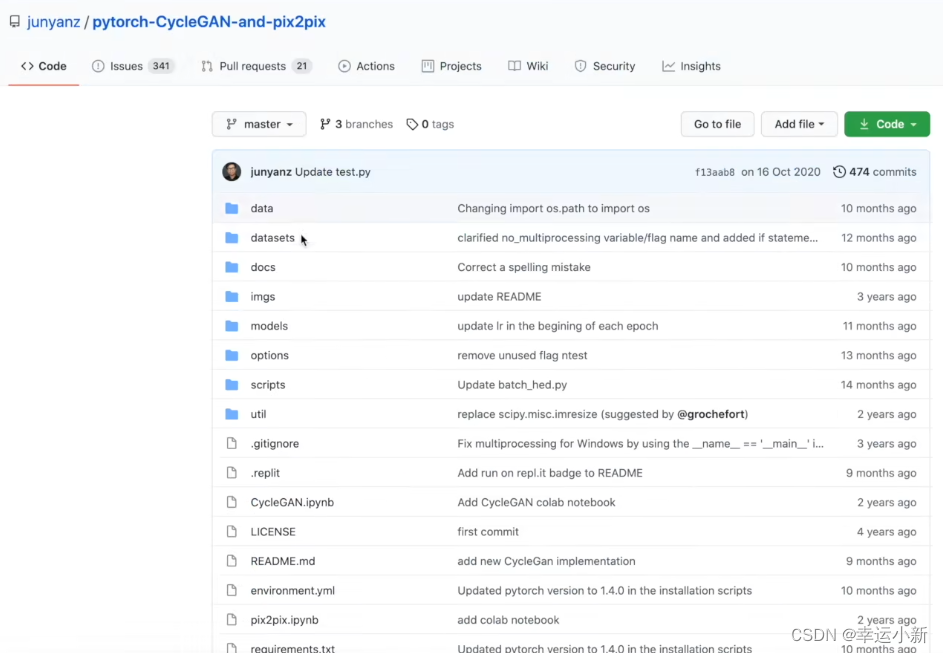The height and width of the screenshot is (653, 943).
Task: Open the models folder name
Action: point(269,326)
